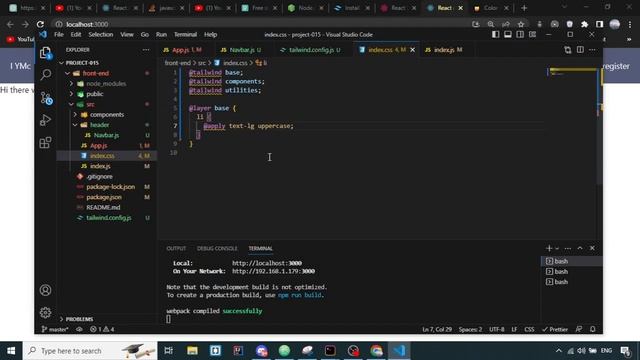
Task: Switch to the tailwind.config.js editor tab
Action: tap(313, 50)
